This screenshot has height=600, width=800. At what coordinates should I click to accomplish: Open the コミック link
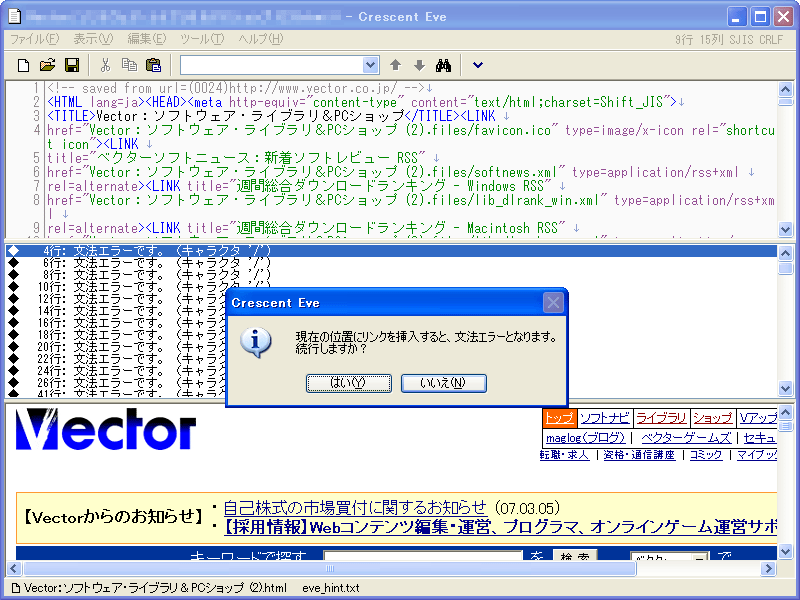(x=706, y=455)
